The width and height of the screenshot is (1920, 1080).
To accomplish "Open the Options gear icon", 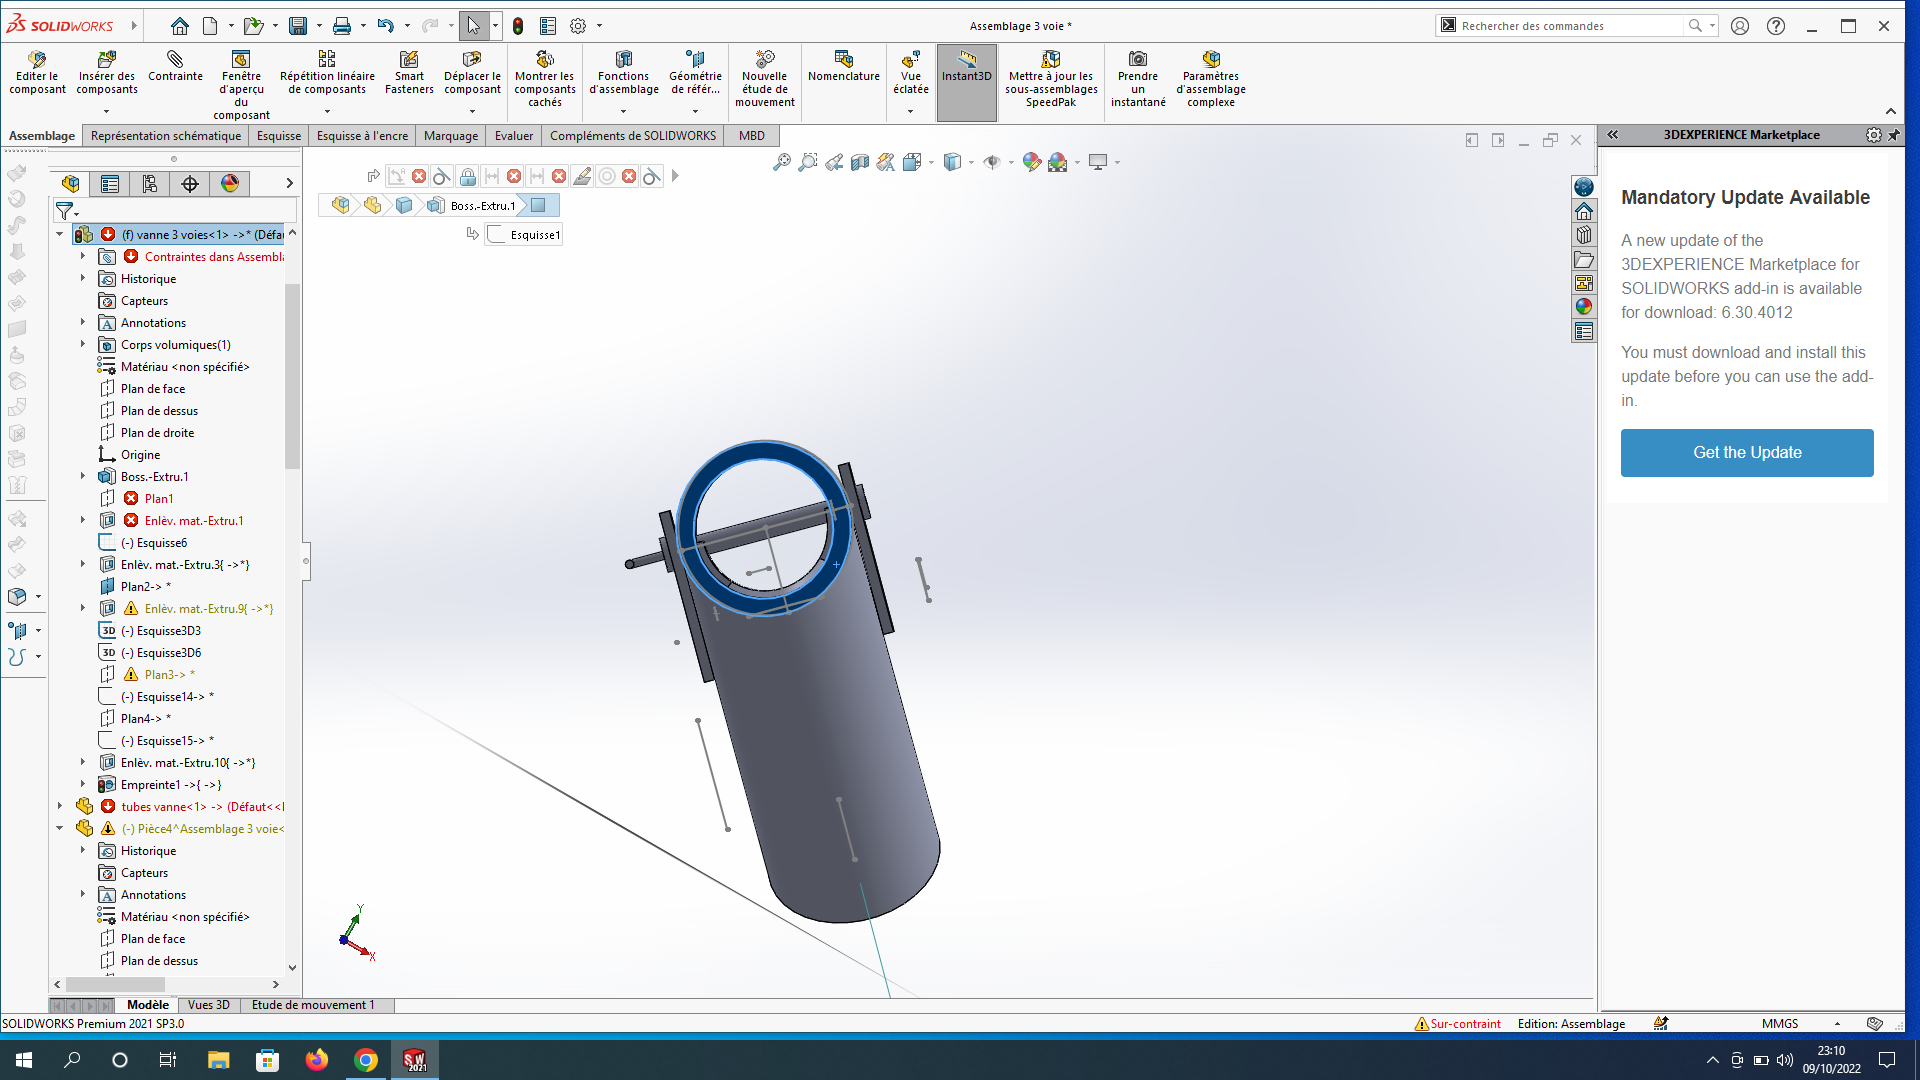I will tap(578, 26).
